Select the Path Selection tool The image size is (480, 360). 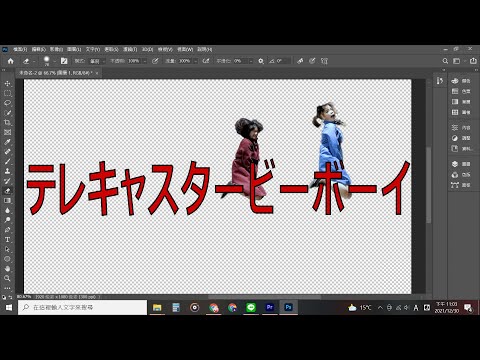tap(7, 249)
